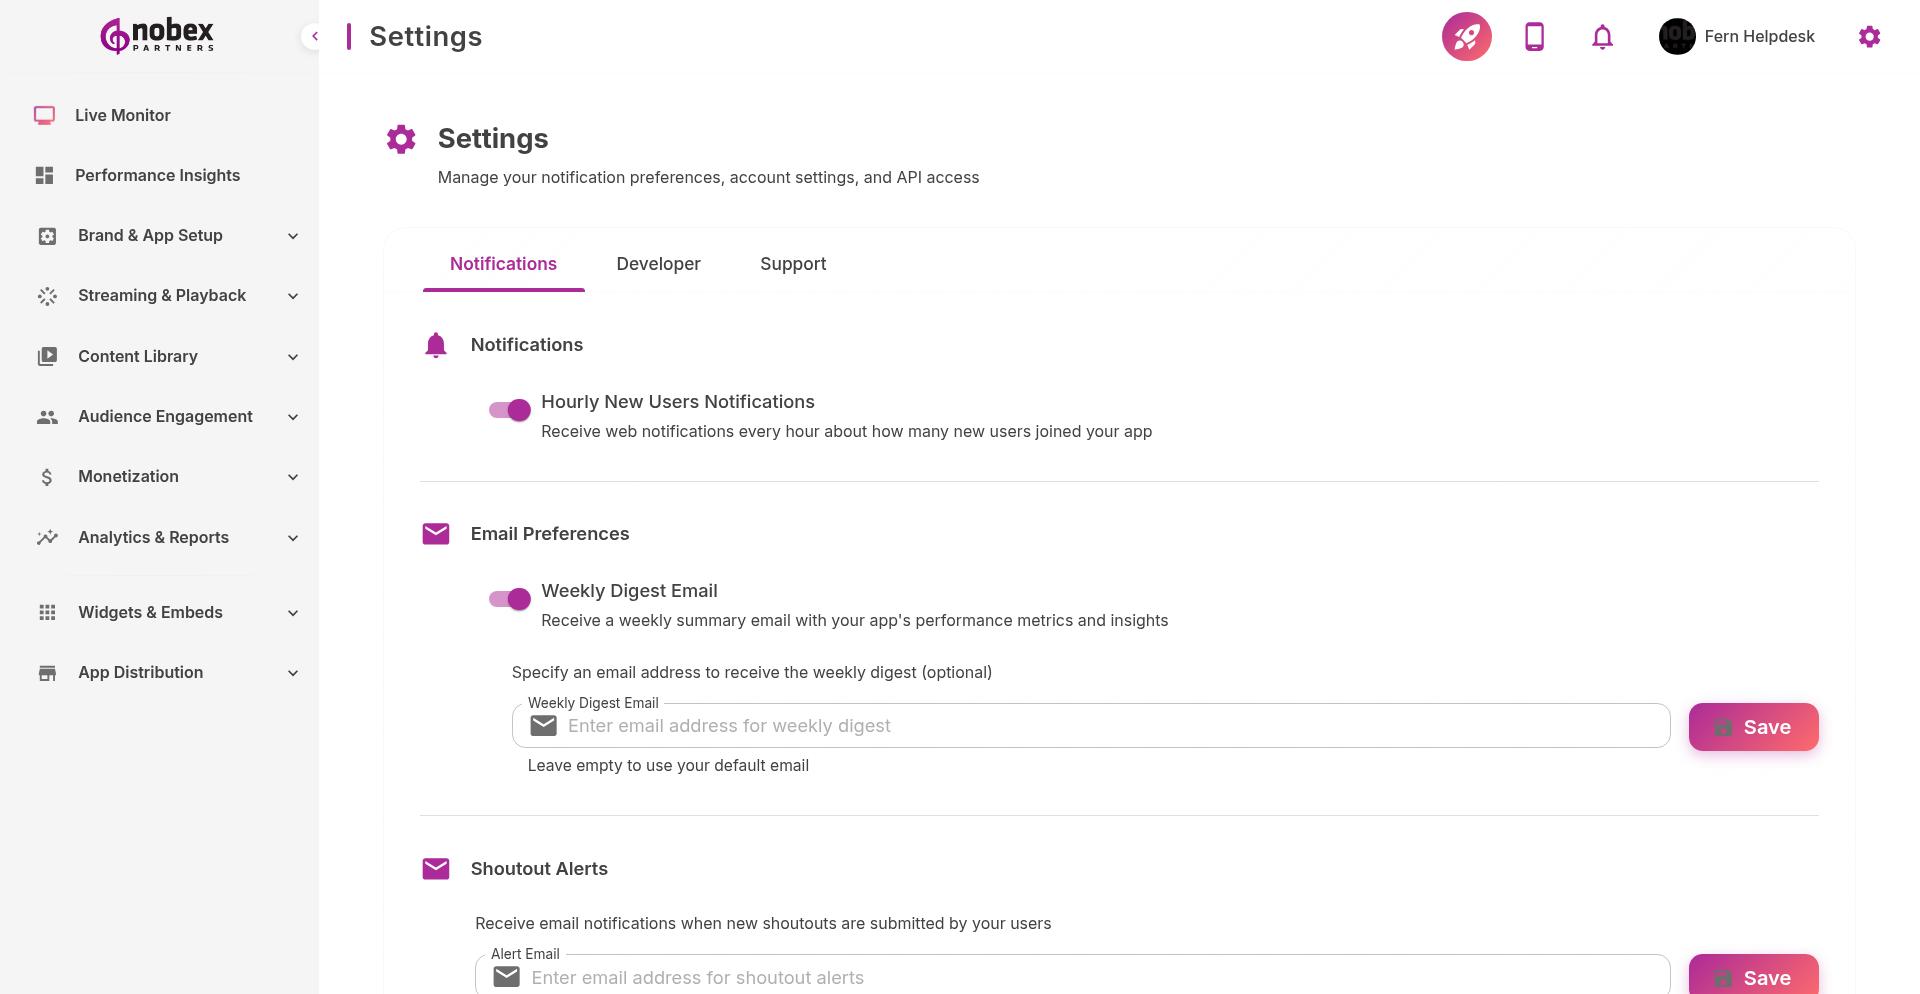Click the settings gear icon in the header
The image size is (1920, 994).
click(1870, 36)
